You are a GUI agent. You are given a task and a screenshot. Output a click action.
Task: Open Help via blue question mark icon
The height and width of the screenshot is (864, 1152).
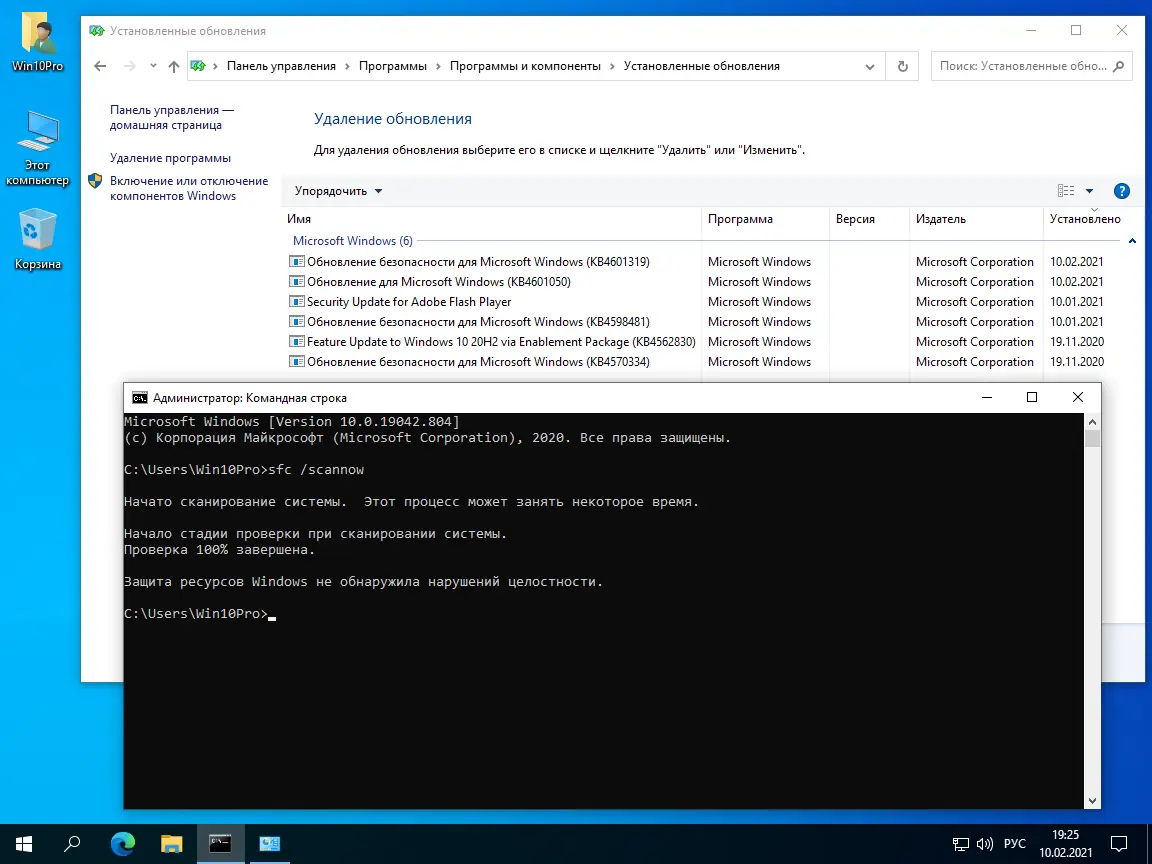(x=1122, y=191)
